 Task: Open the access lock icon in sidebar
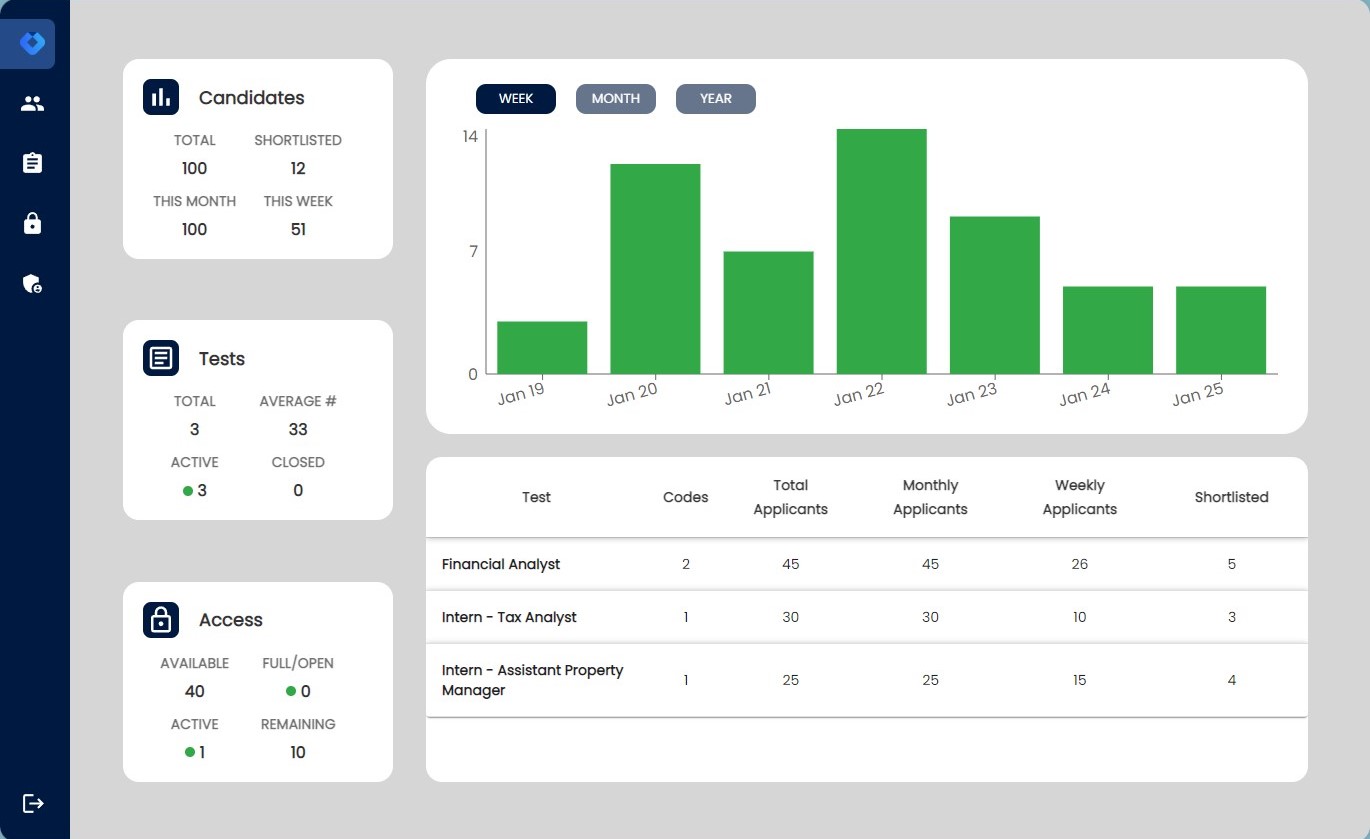[x=32, y=223]
